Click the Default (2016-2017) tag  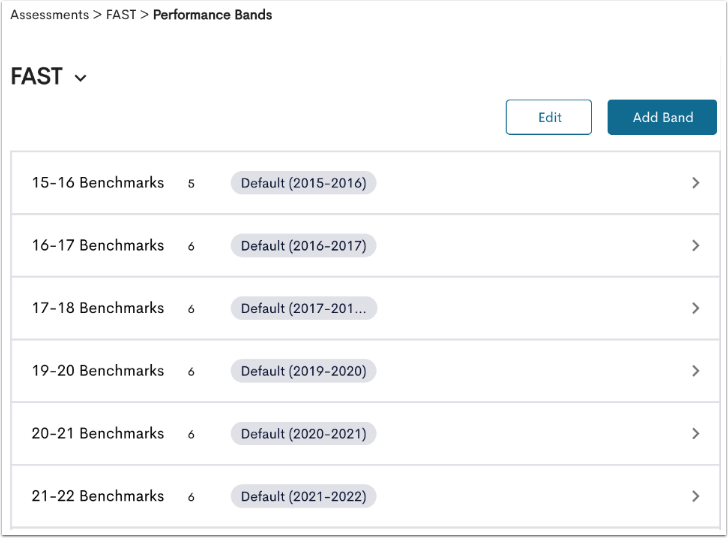pos(304,246)
